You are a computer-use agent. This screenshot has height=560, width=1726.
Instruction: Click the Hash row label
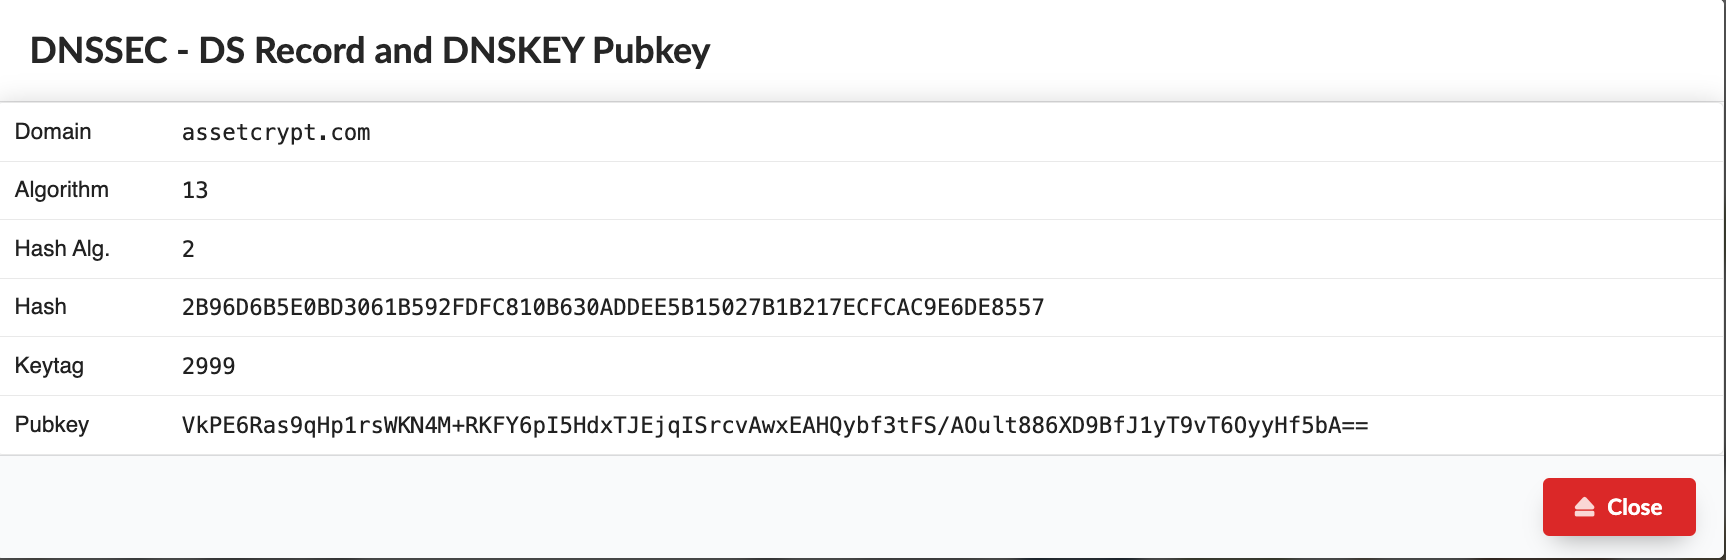pyautogui.click(x=41, y=307)
